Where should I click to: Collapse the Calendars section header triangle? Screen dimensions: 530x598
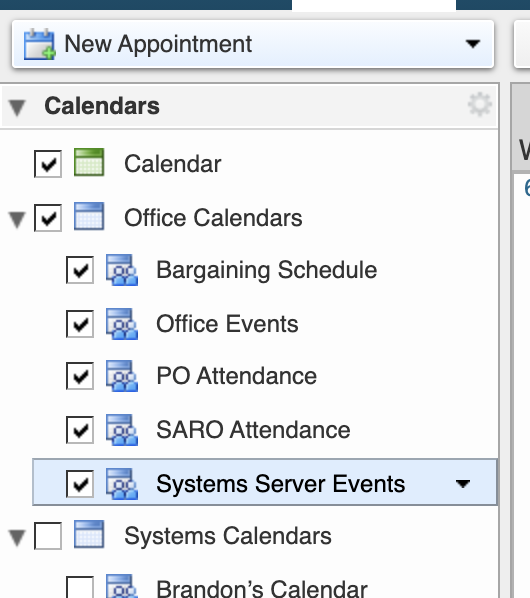tap(17, 107)
